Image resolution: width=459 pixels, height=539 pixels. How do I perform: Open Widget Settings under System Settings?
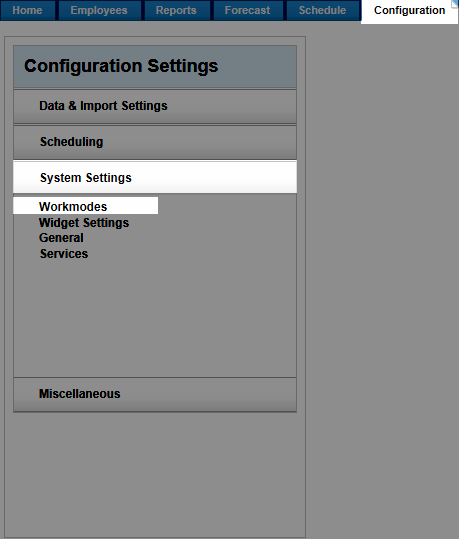(84, 223)
